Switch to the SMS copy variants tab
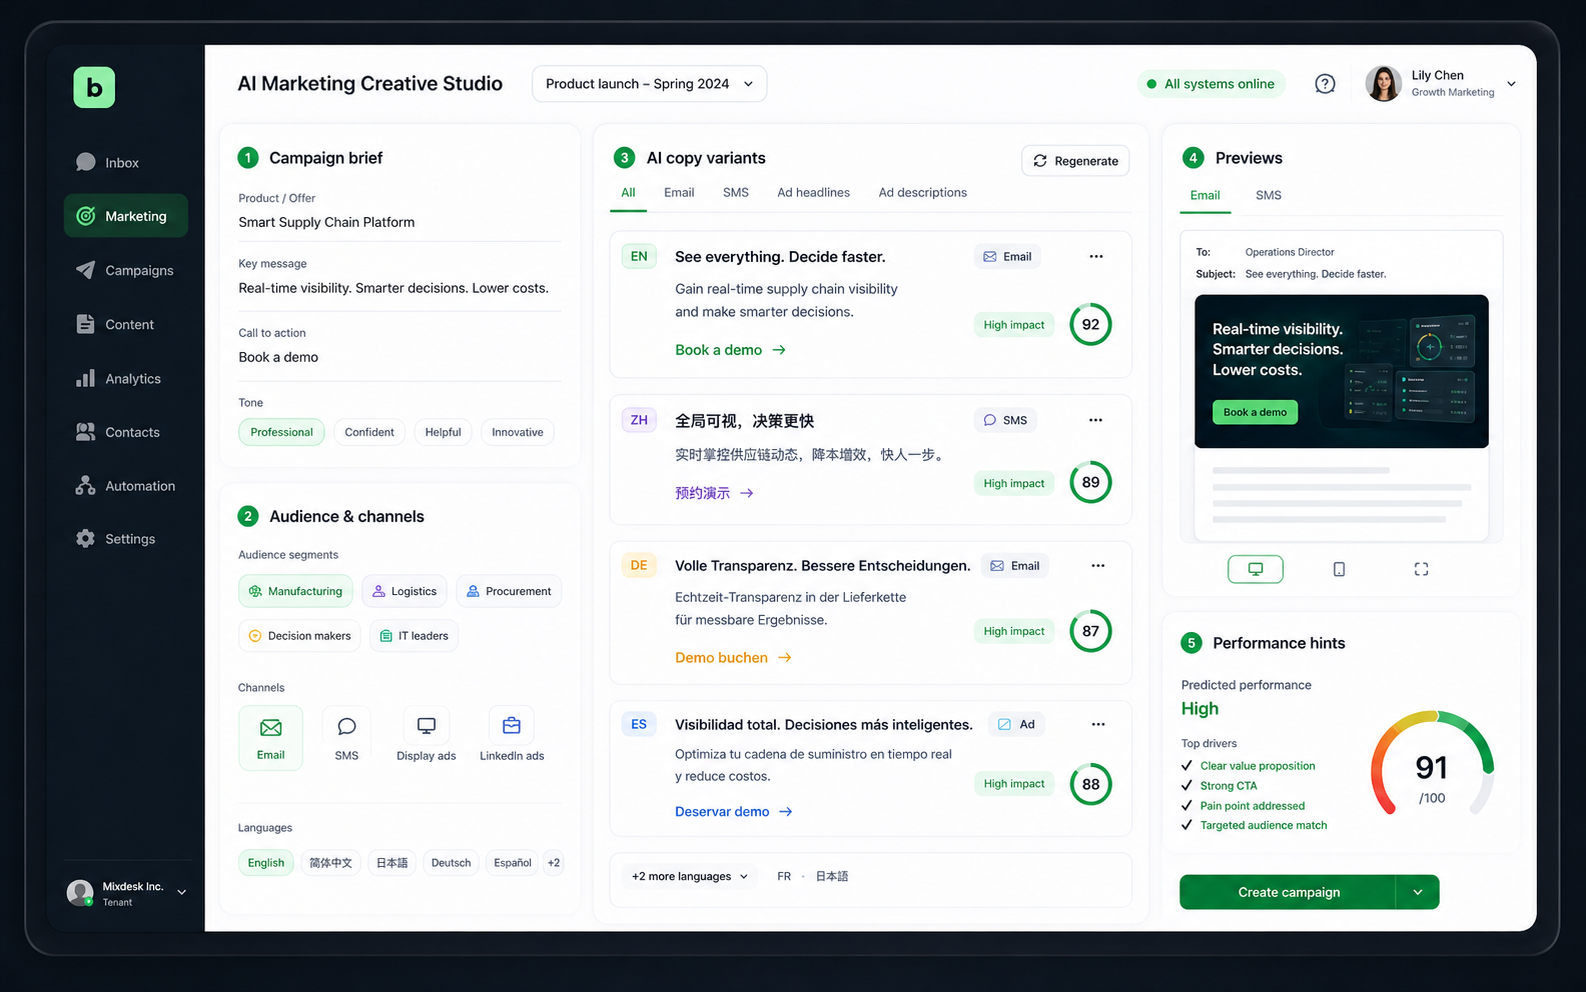 point(736,193)
